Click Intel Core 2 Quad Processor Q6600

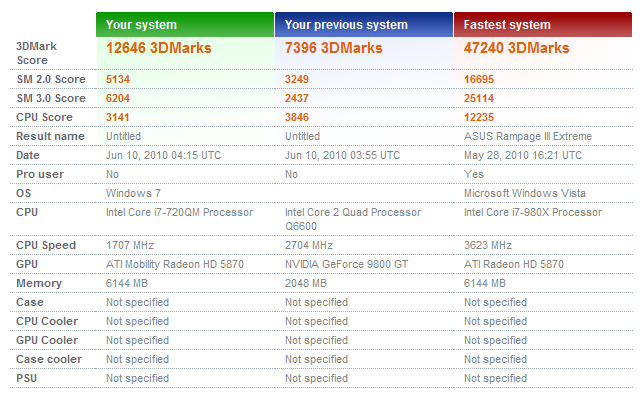(x=353, y=219)
